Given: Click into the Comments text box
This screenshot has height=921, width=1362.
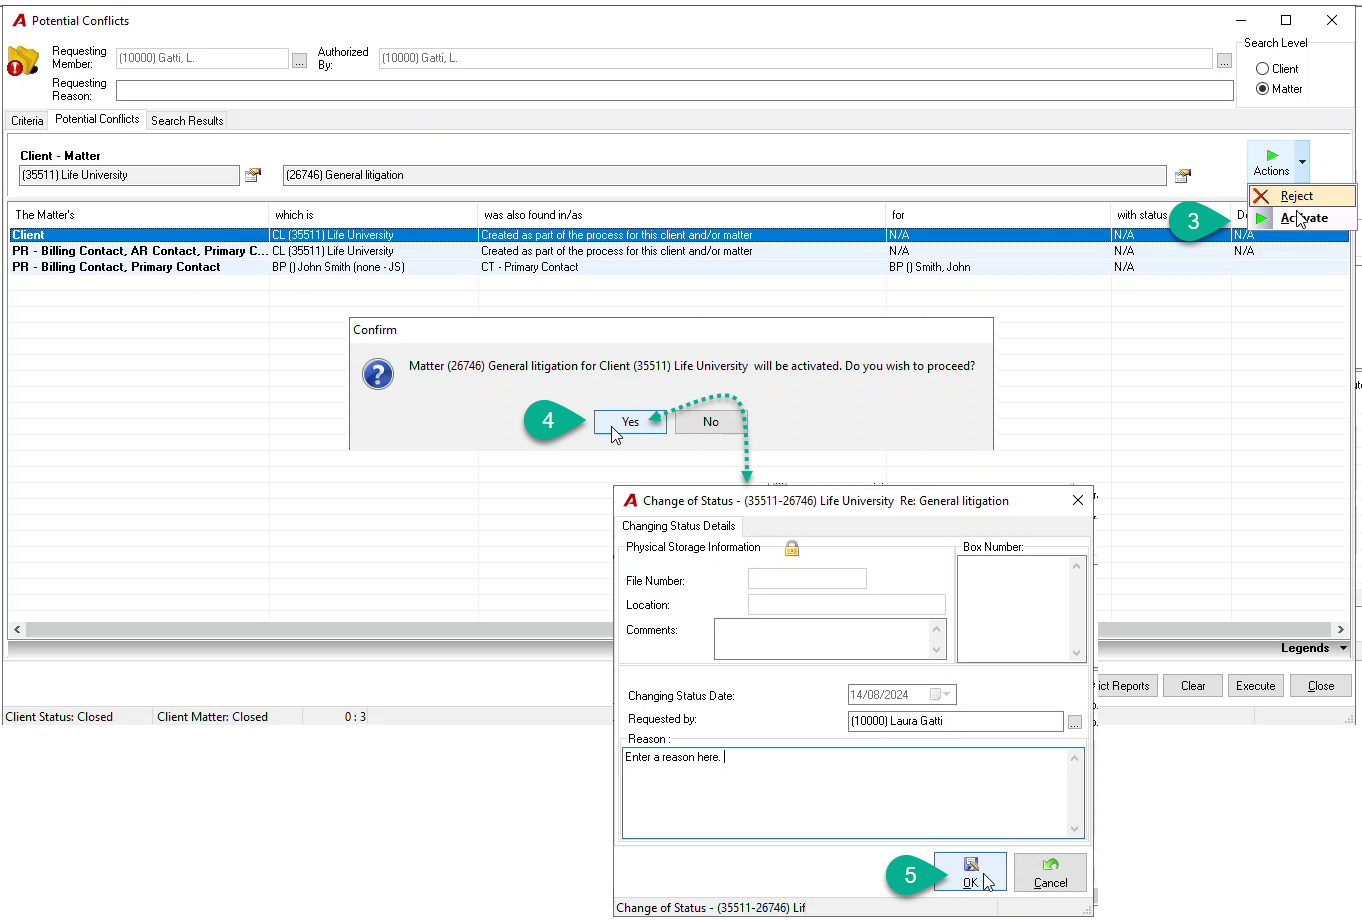Looking at the screenshot, I should (x=822, y=639).
